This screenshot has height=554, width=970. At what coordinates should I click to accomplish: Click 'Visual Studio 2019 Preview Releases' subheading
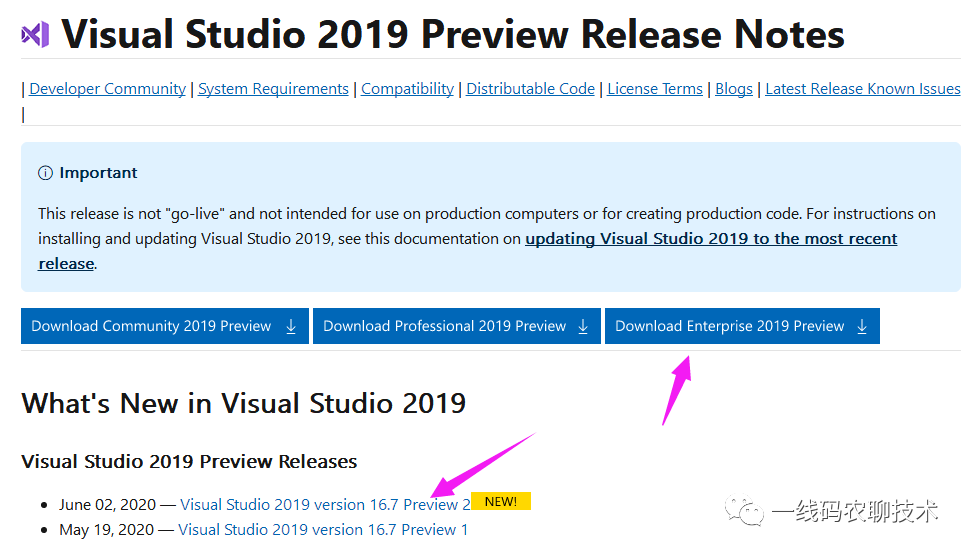coord(189,462)
